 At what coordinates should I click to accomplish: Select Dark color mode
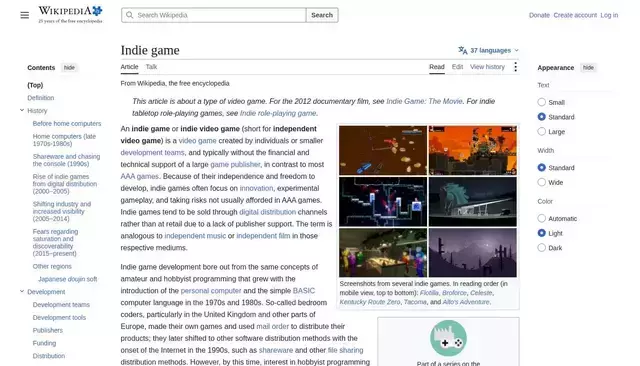pyautogui.click(x=541, y=248)
